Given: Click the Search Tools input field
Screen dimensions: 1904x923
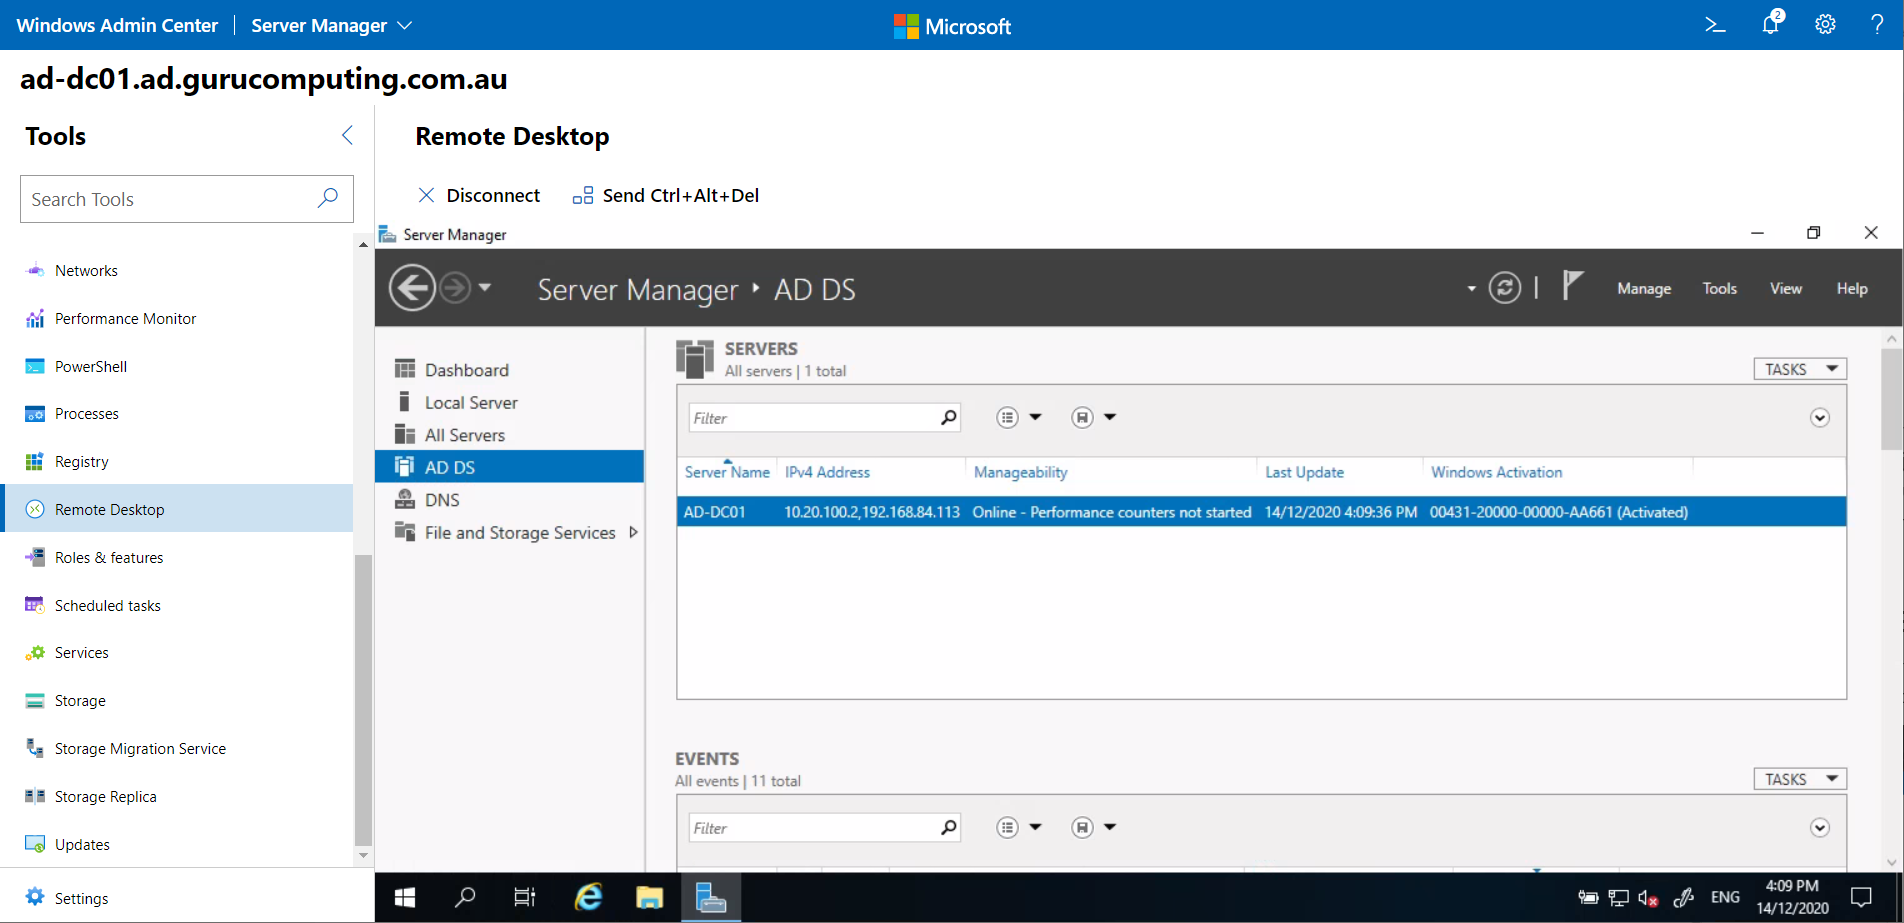Looking at the screenshot, I should click(x=187, y=199).
